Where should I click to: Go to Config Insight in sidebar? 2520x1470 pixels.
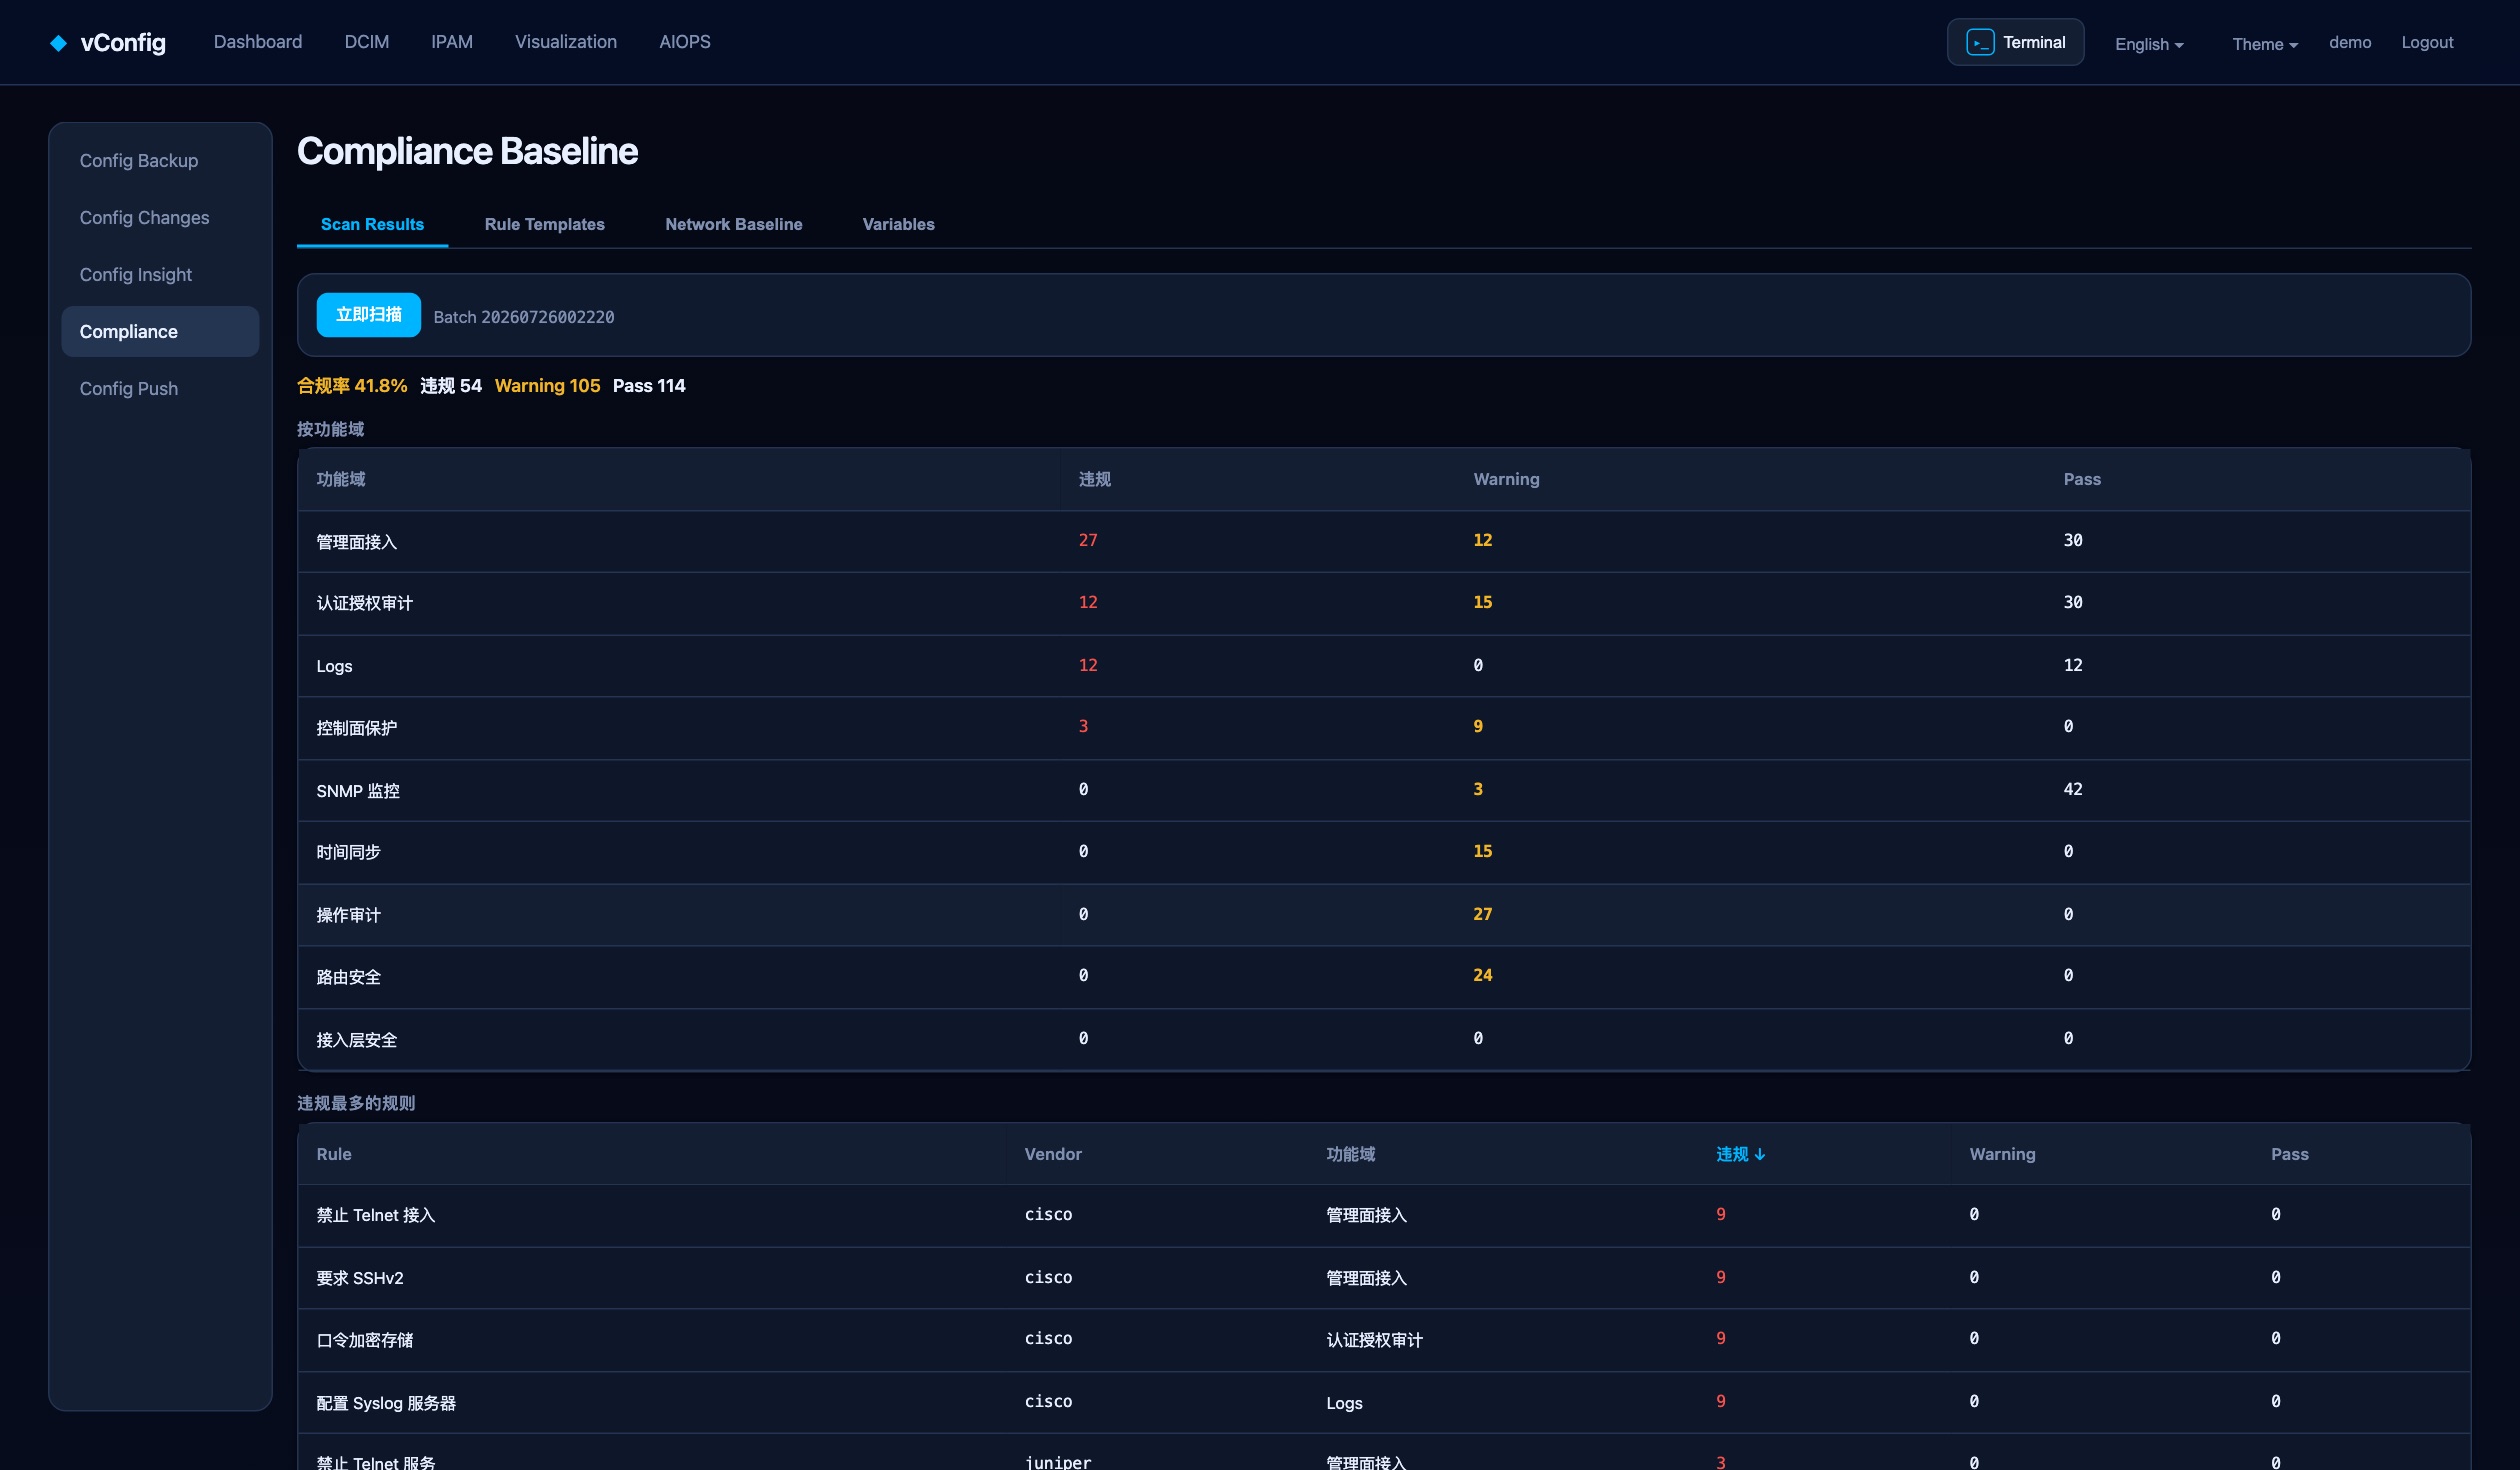pyautogui.click(x=160, y=275)
